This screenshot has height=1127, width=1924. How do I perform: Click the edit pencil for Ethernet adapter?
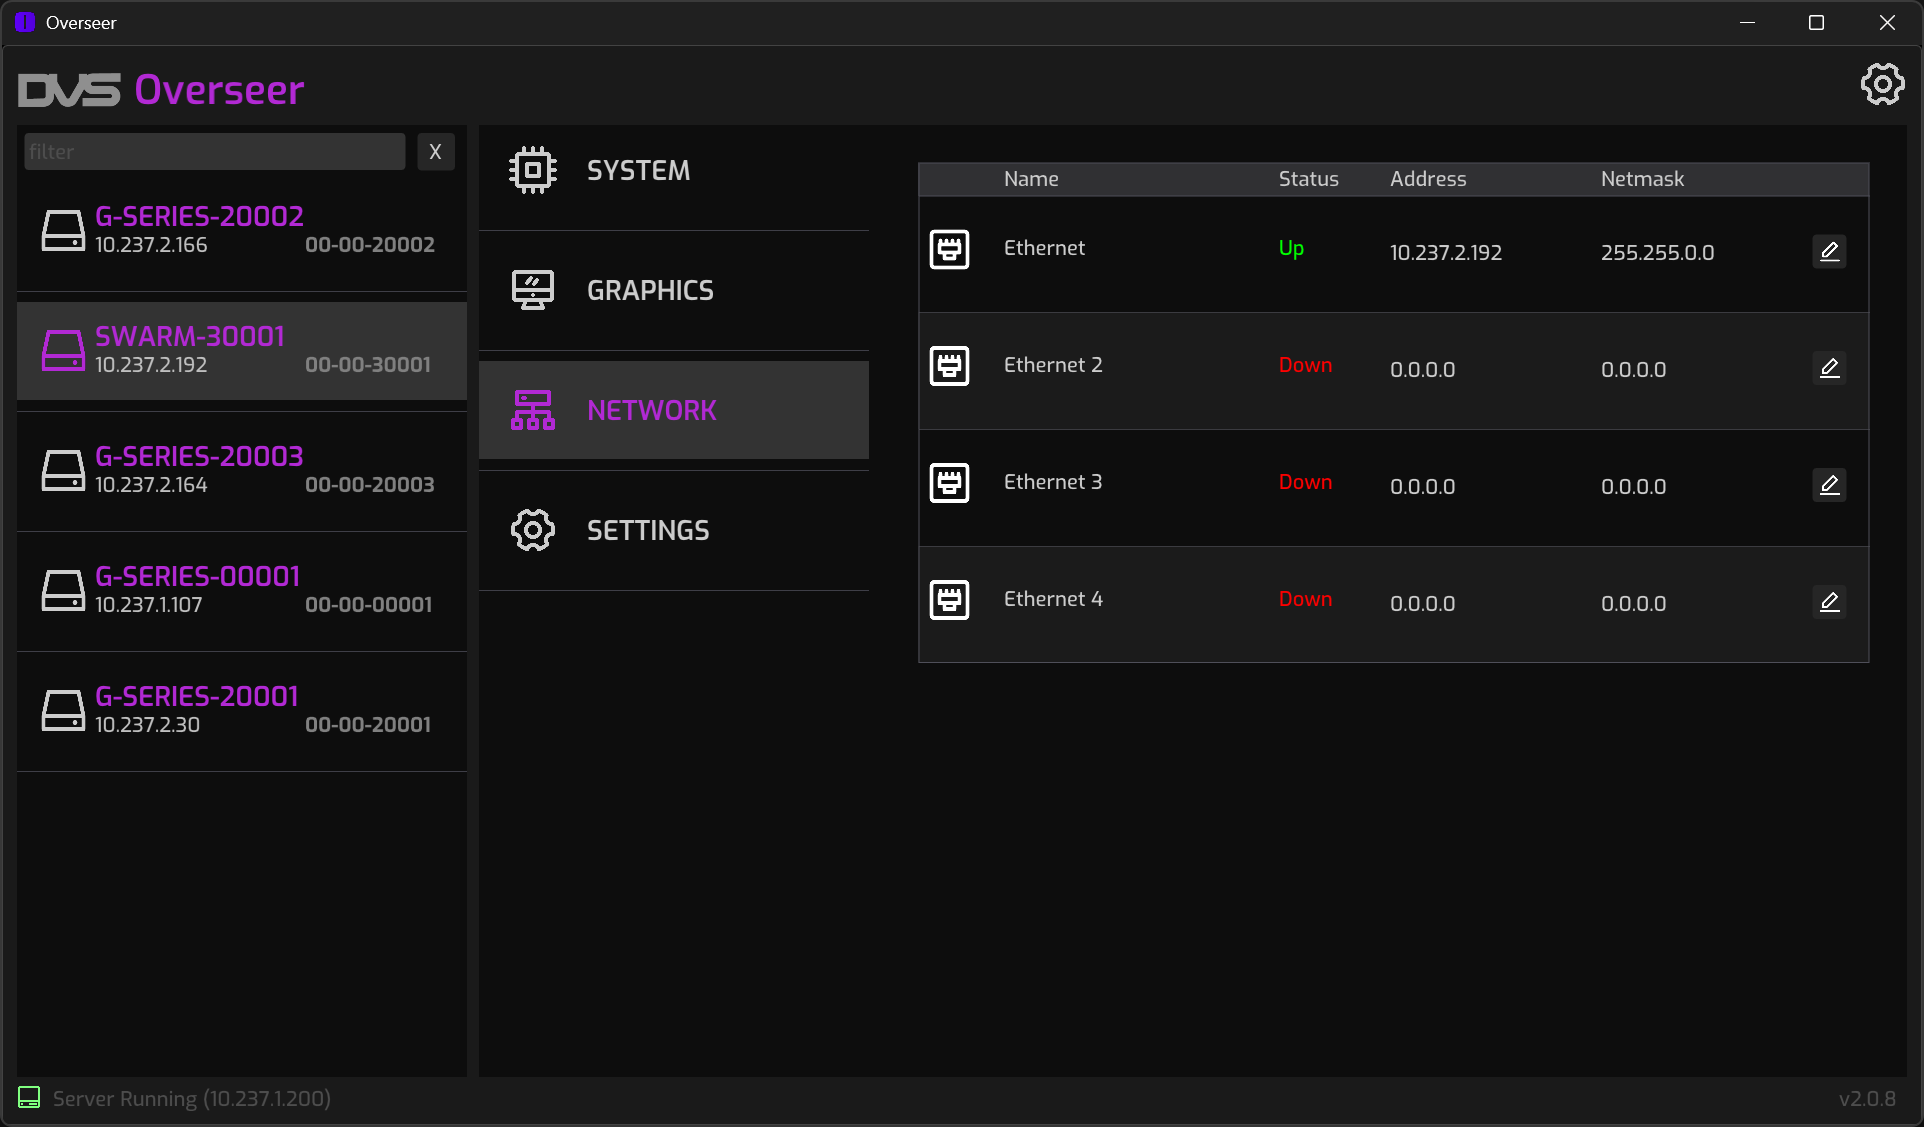1829,251
